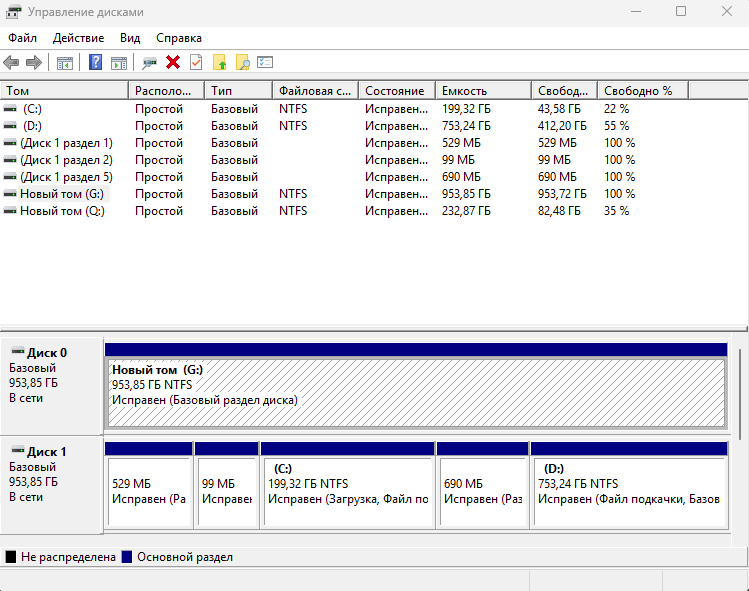Click the Properties checkmark sheet icon
This screenshot has height=591, width=749.
[x=196, y=63]
